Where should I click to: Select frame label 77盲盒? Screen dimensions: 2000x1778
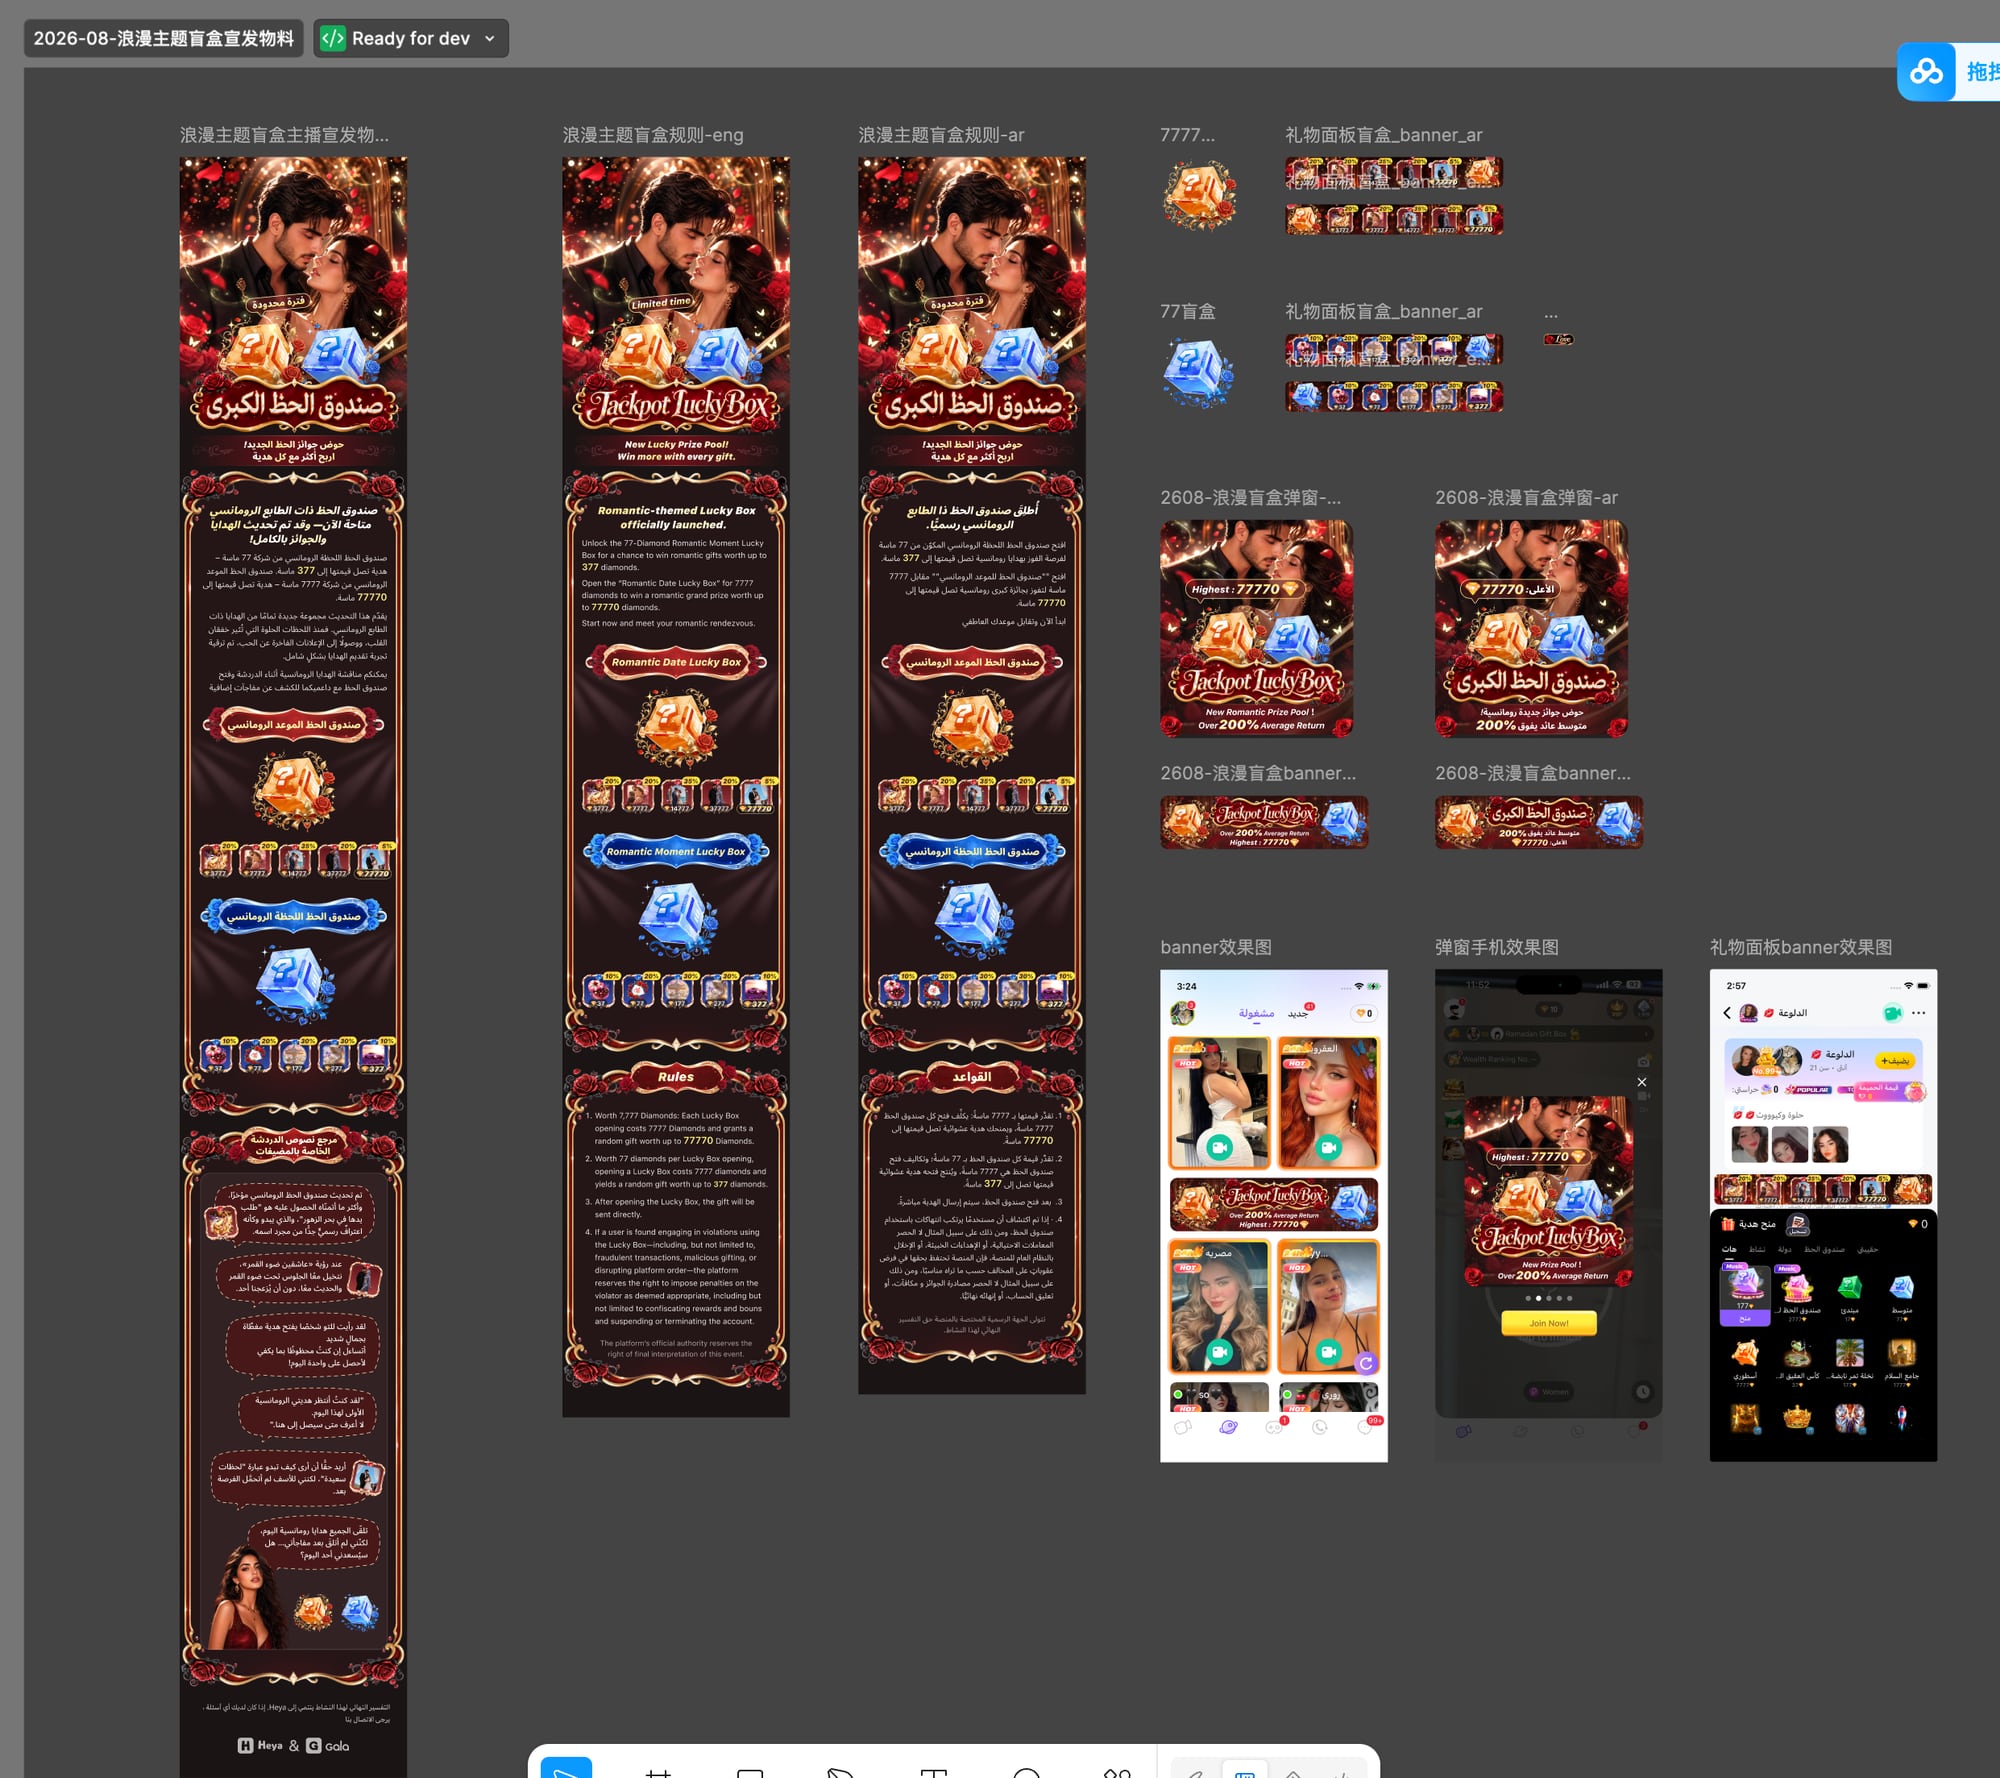tap(1188, 311)
